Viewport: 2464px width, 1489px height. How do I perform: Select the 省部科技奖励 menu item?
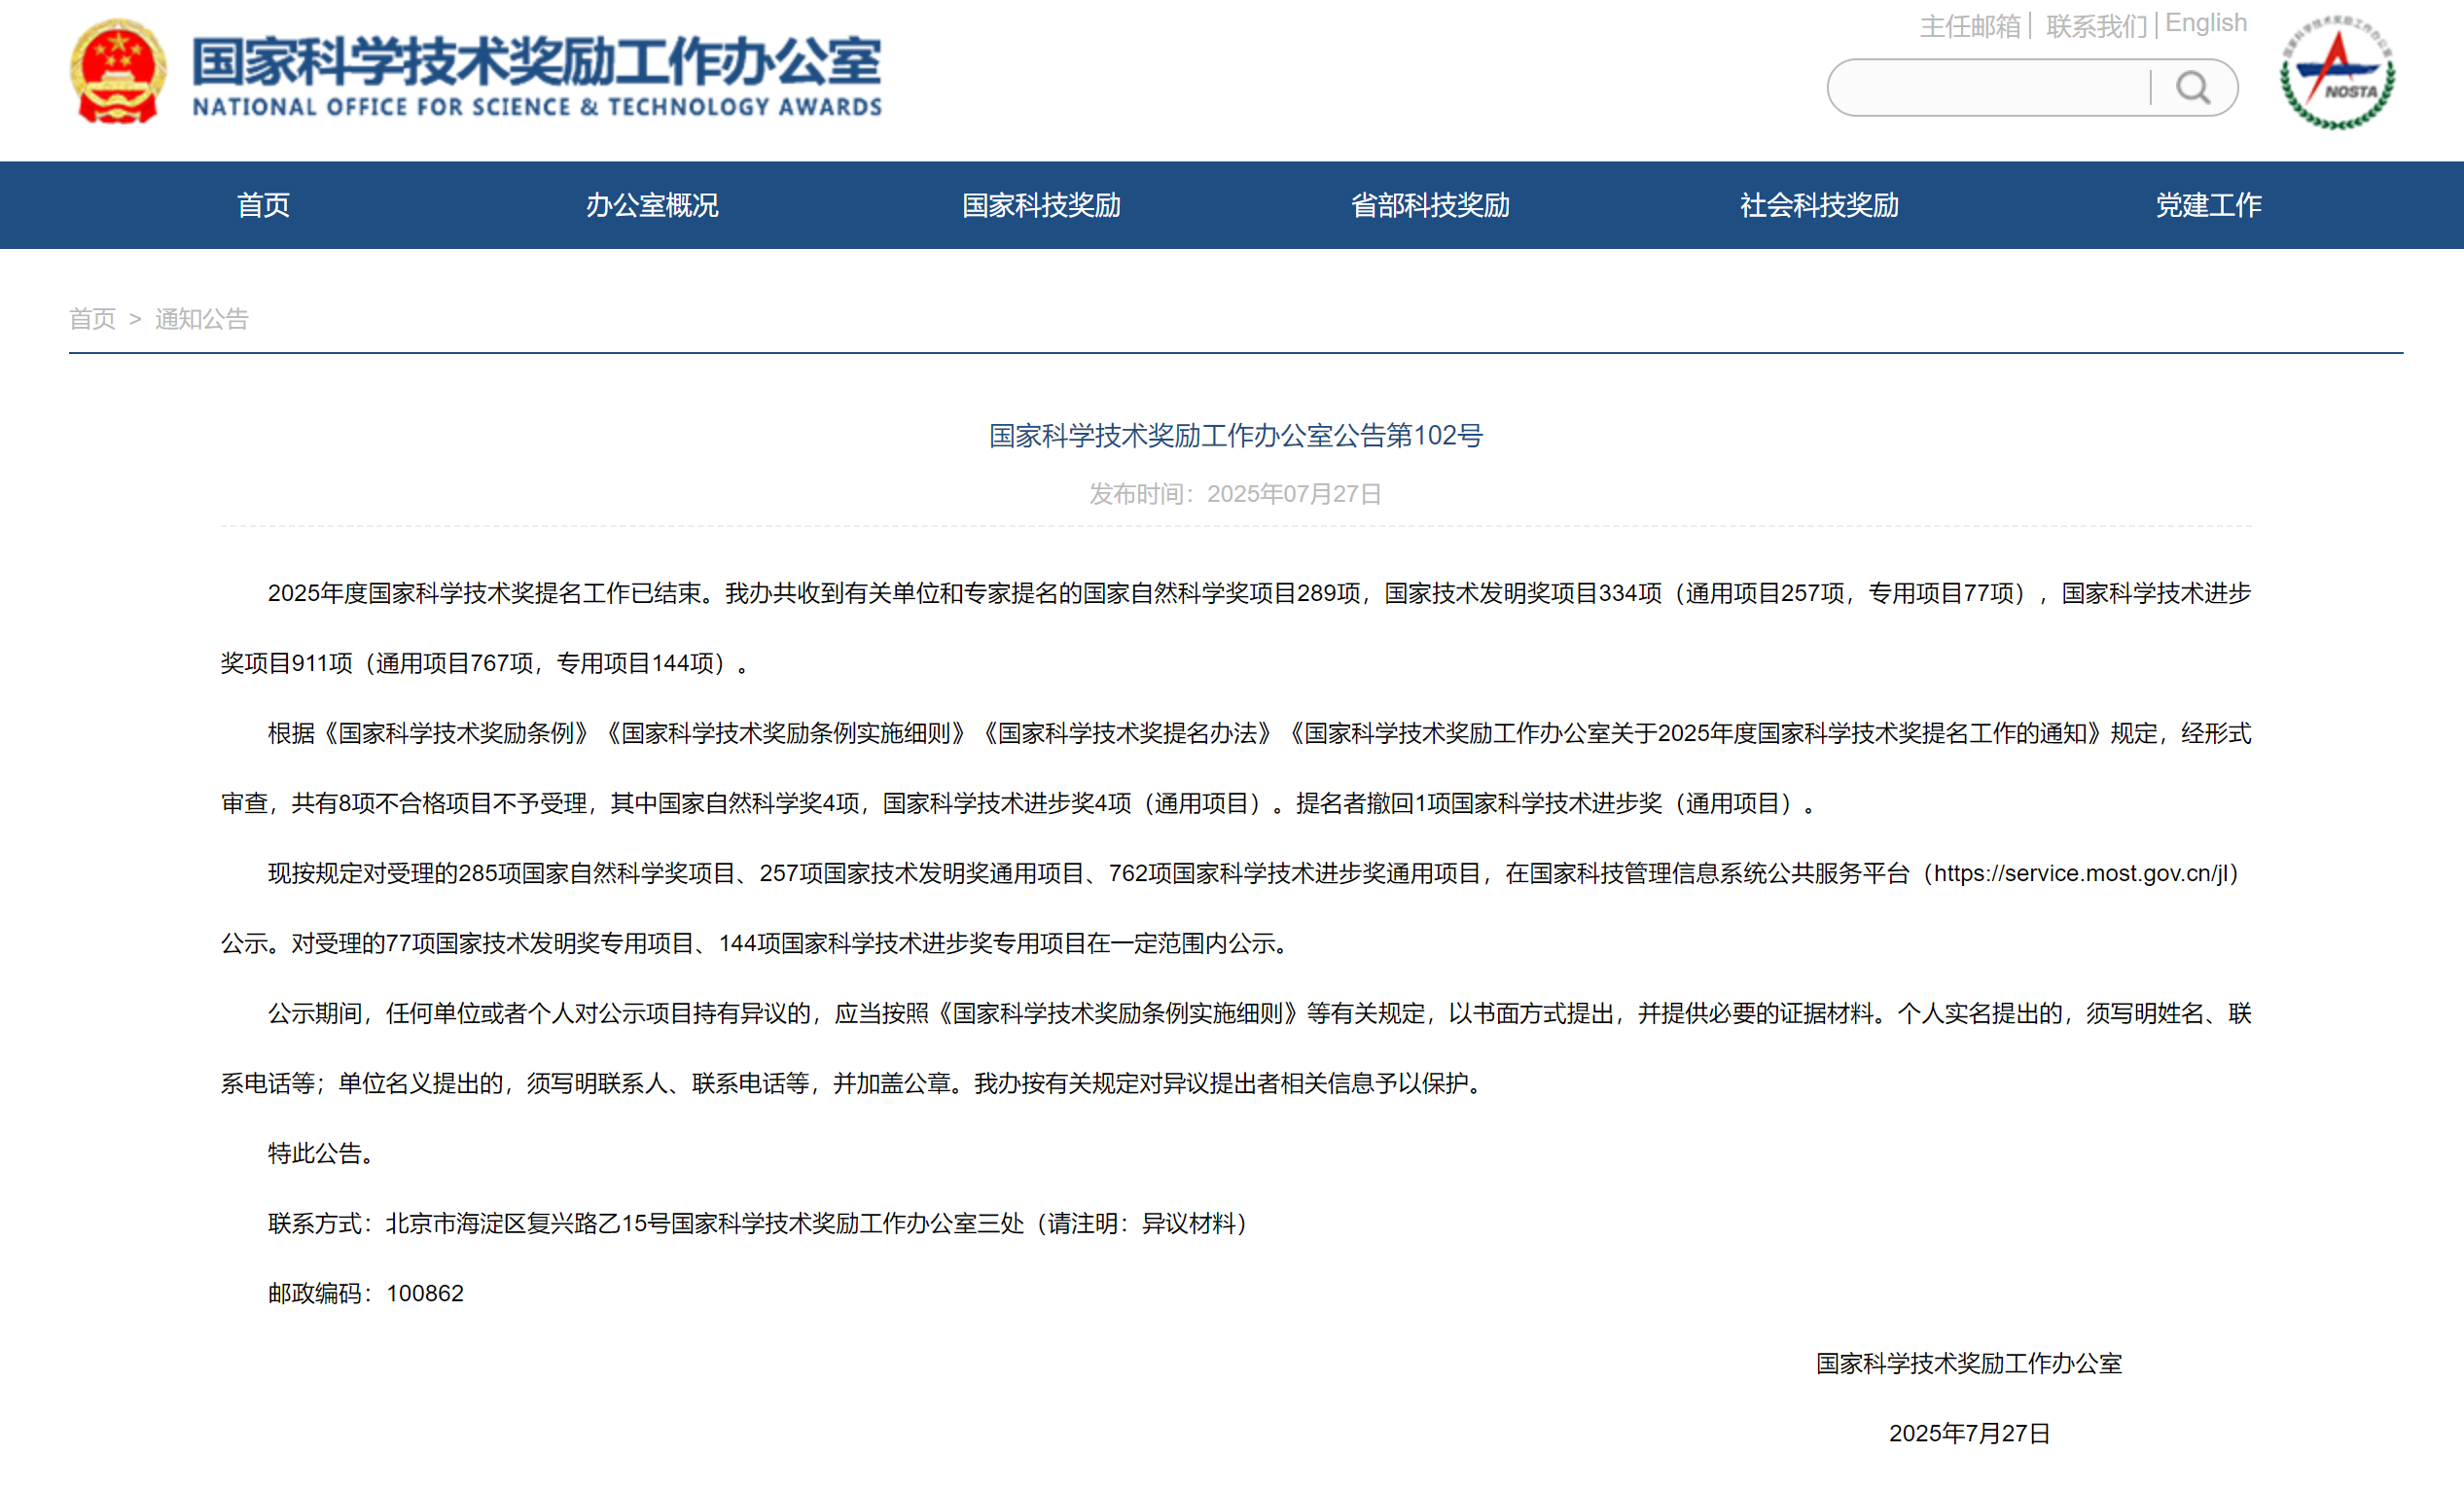1430,205
